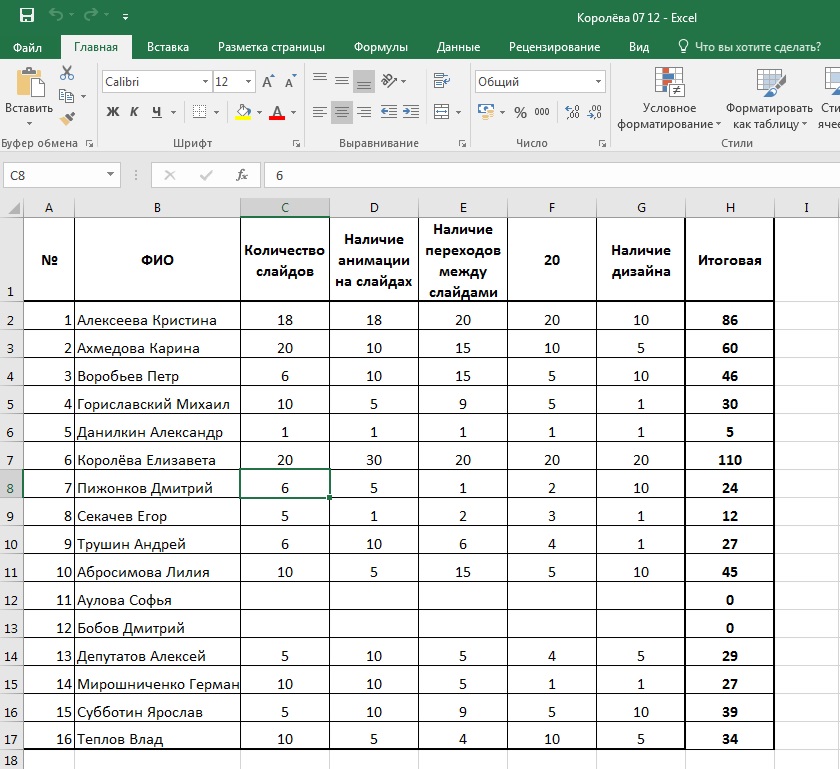Switch to the Формулы tab
Image resolution: width=840 pixels, height=769 pixels.
380,47
